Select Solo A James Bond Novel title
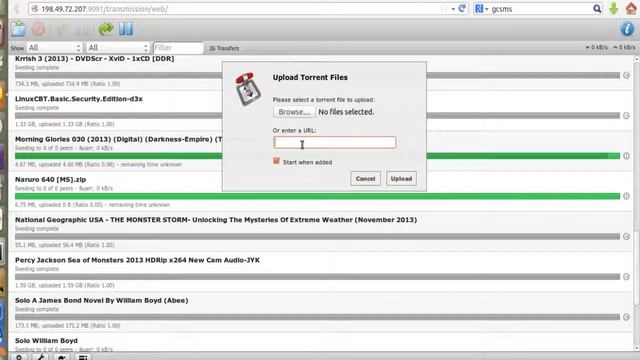The height and width of the screenshot is (360, 640). 102,300
